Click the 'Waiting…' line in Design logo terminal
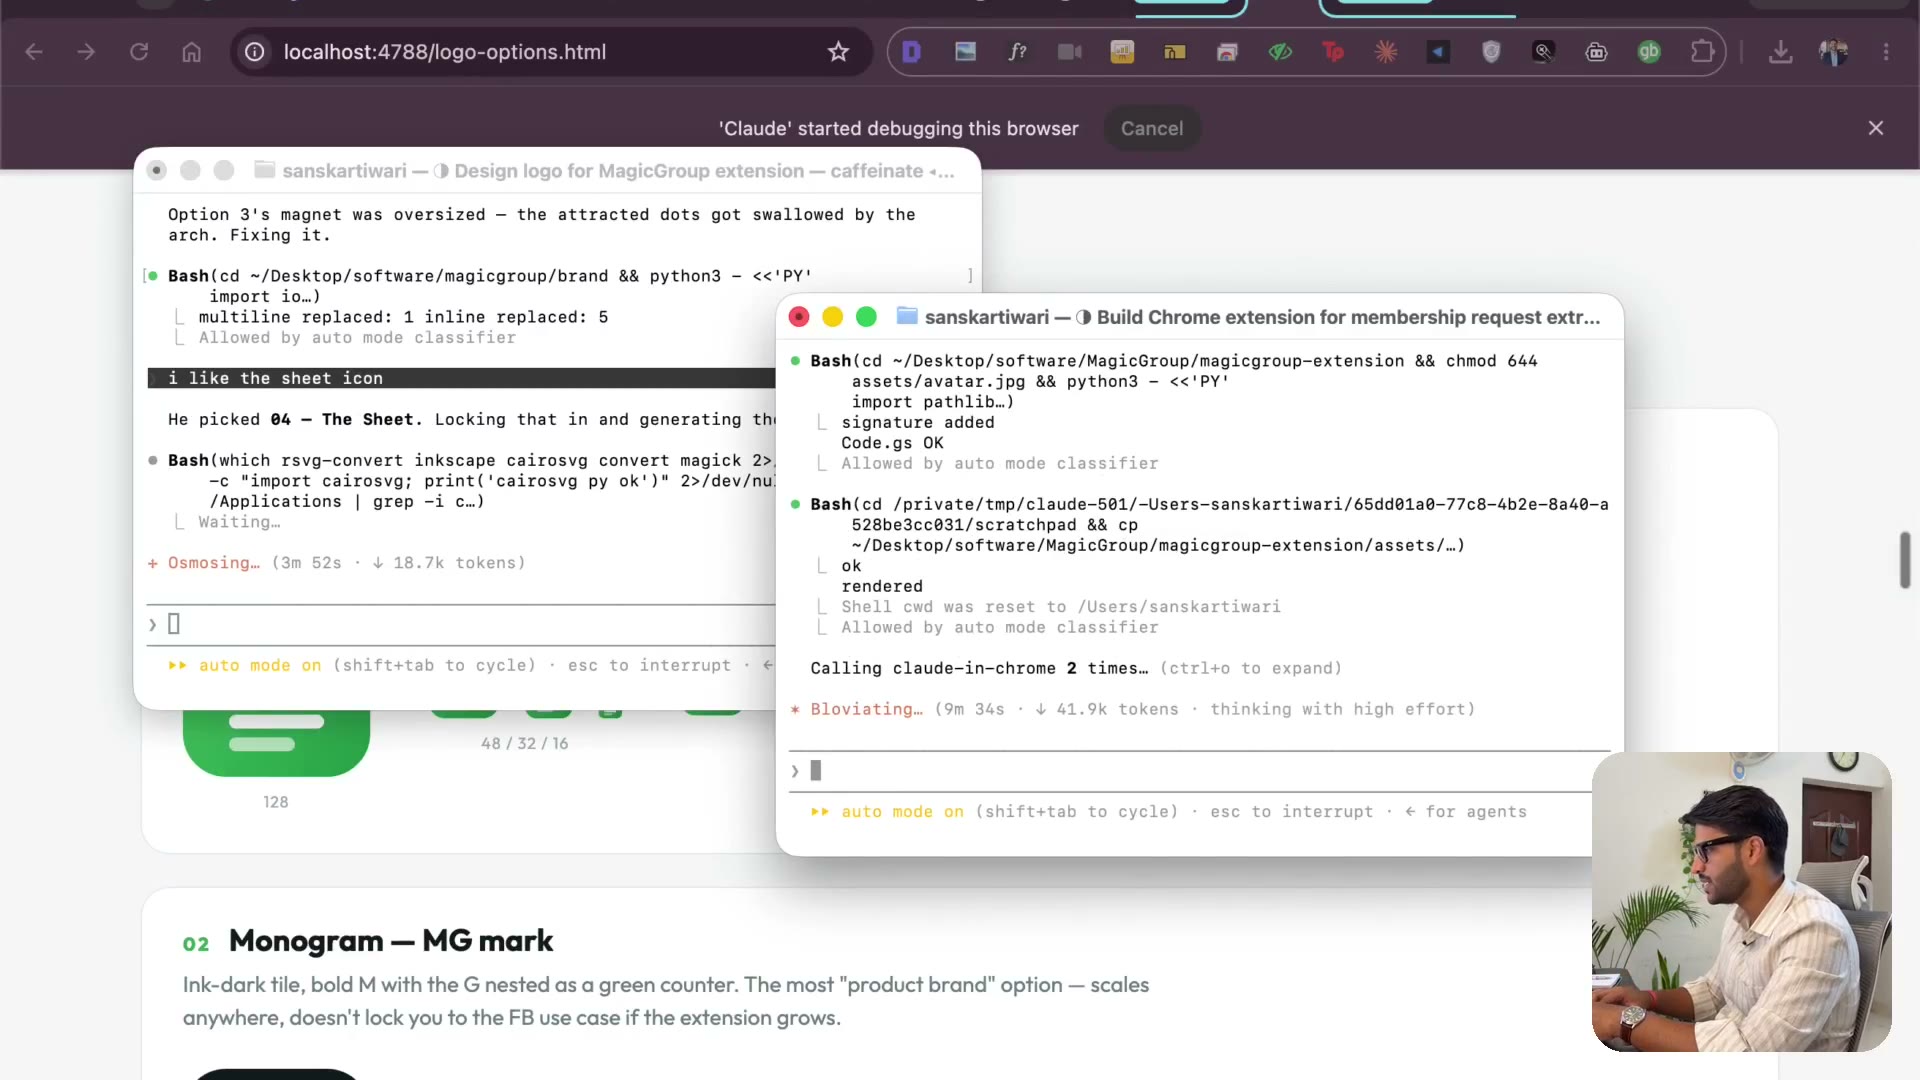Image resolution: width=1920 pixels, height=1080 pixels. [x=239, y=522]
